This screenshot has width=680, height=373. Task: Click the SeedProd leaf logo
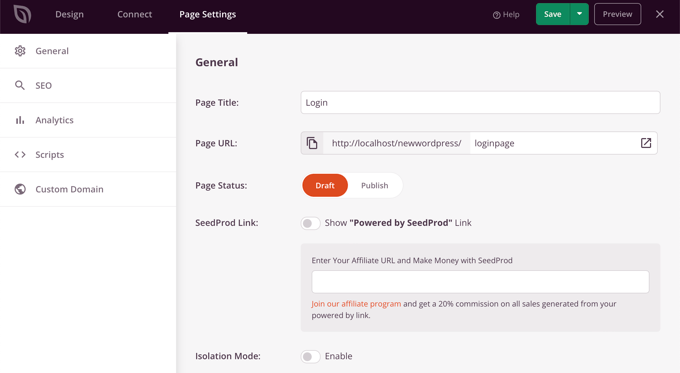[x=22, y=14]
